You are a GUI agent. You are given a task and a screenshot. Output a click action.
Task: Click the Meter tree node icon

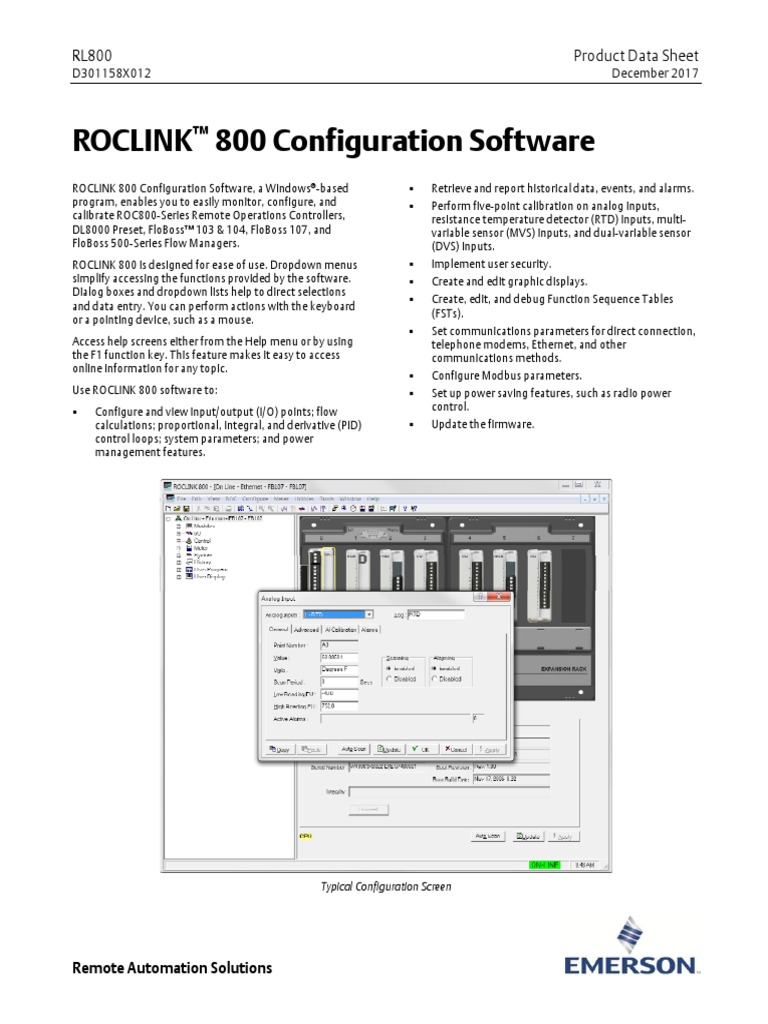point(189,548)
